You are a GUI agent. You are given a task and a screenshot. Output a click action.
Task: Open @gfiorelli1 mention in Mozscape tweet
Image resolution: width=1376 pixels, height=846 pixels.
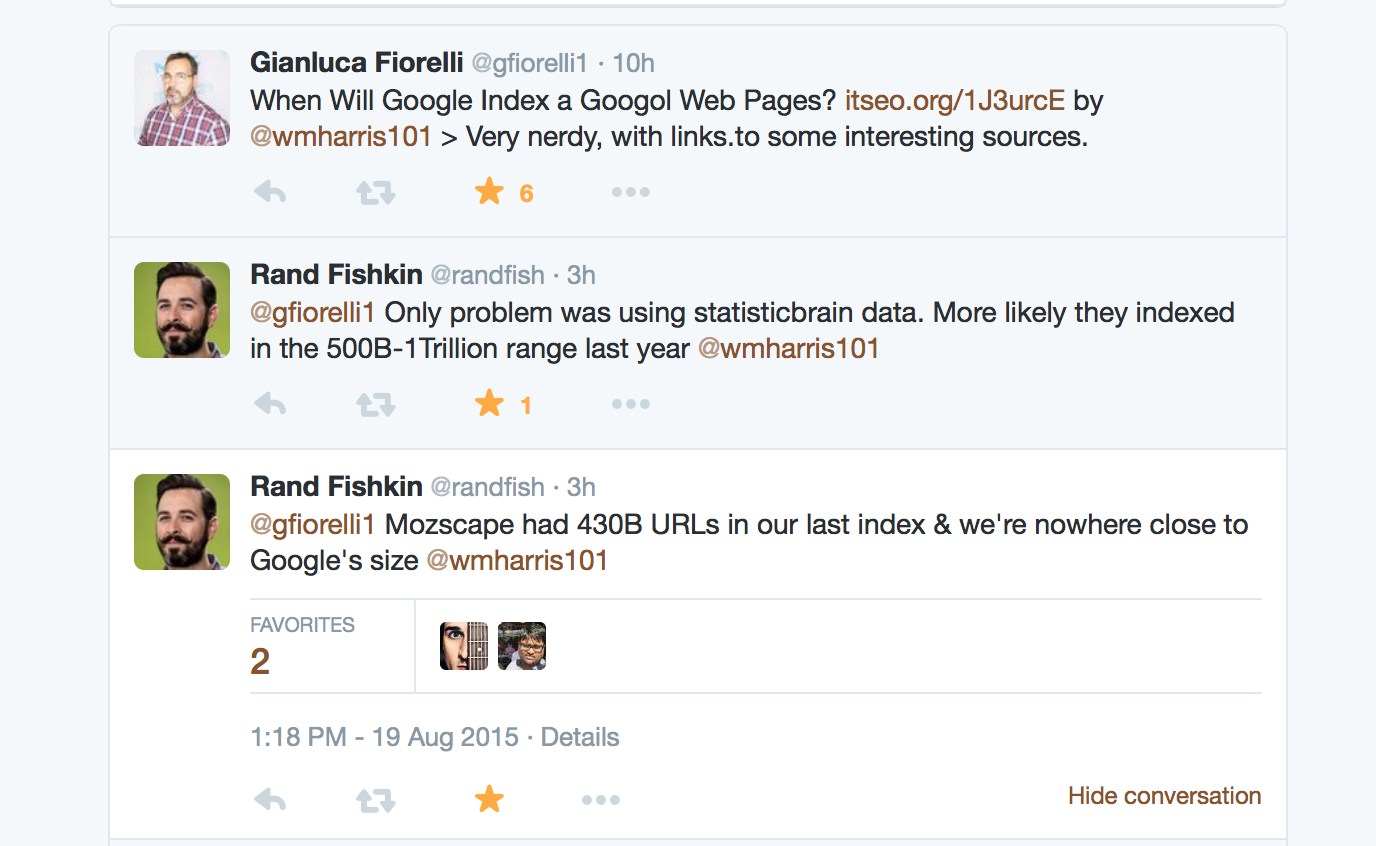pos(313,525)
